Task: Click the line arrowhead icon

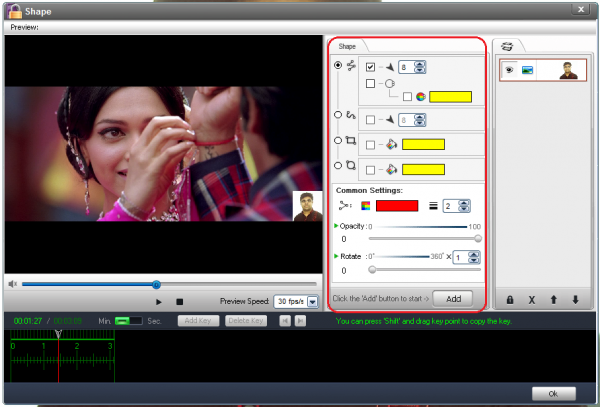Action: coord(390,67)
